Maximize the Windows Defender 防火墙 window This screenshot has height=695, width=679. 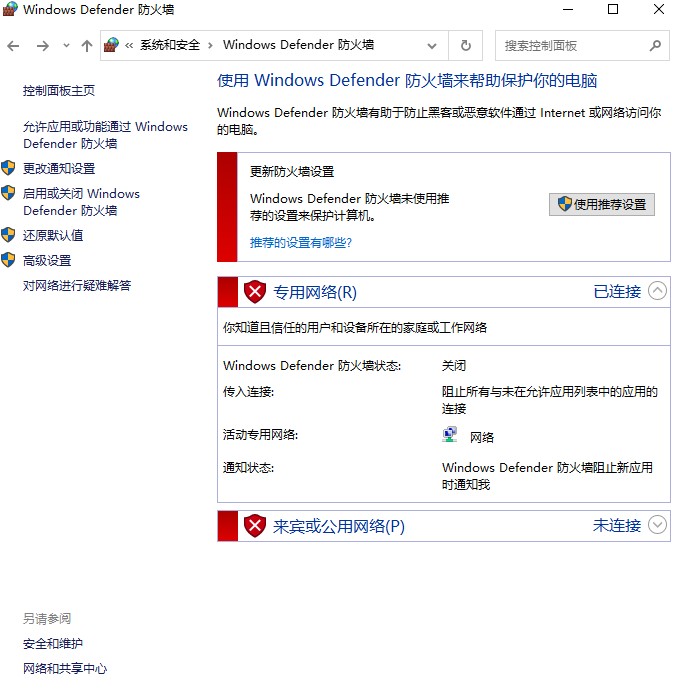point(613,9)
